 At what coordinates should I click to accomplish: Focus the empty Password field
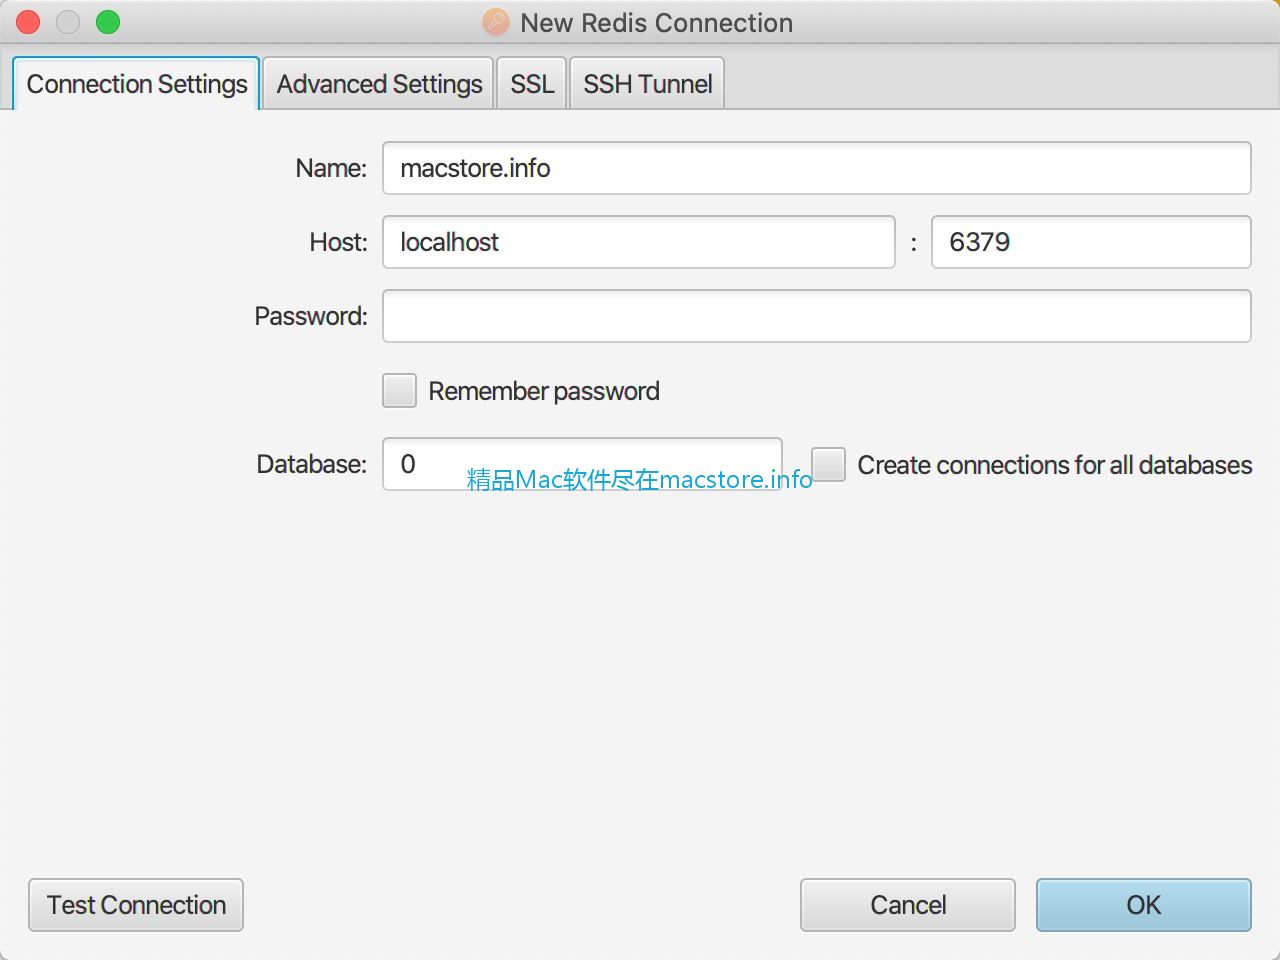pos(816,316)
